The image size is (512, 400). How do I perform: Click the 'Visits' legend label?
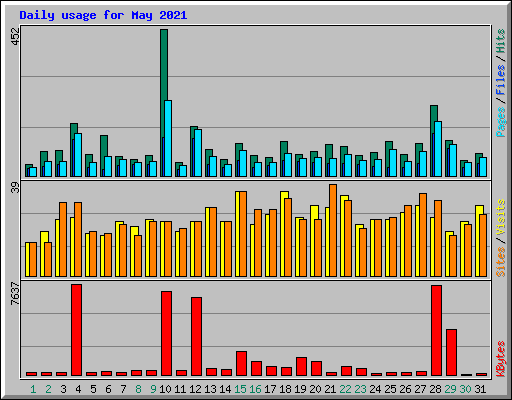click(x=501, y=217)
